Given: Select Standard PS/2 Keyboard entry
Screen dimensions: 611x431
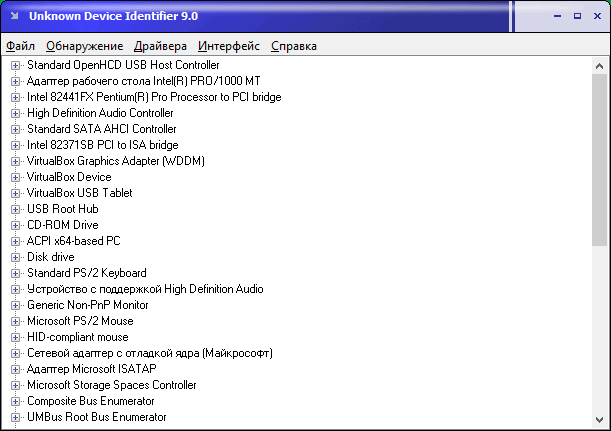Looking at the screenshot, I should [86, 273].
